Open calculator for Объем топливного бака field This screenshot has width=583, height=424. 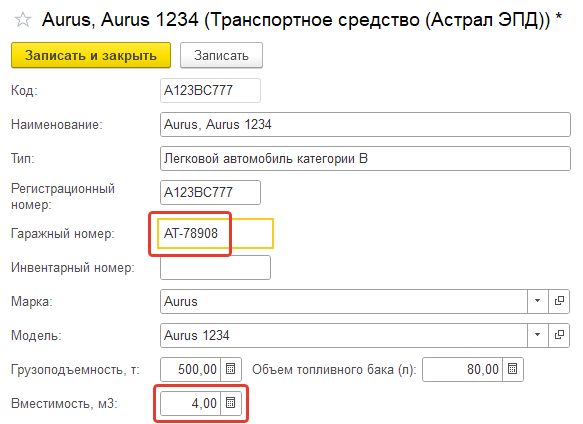pyautogui.click(x=513, y=369)
